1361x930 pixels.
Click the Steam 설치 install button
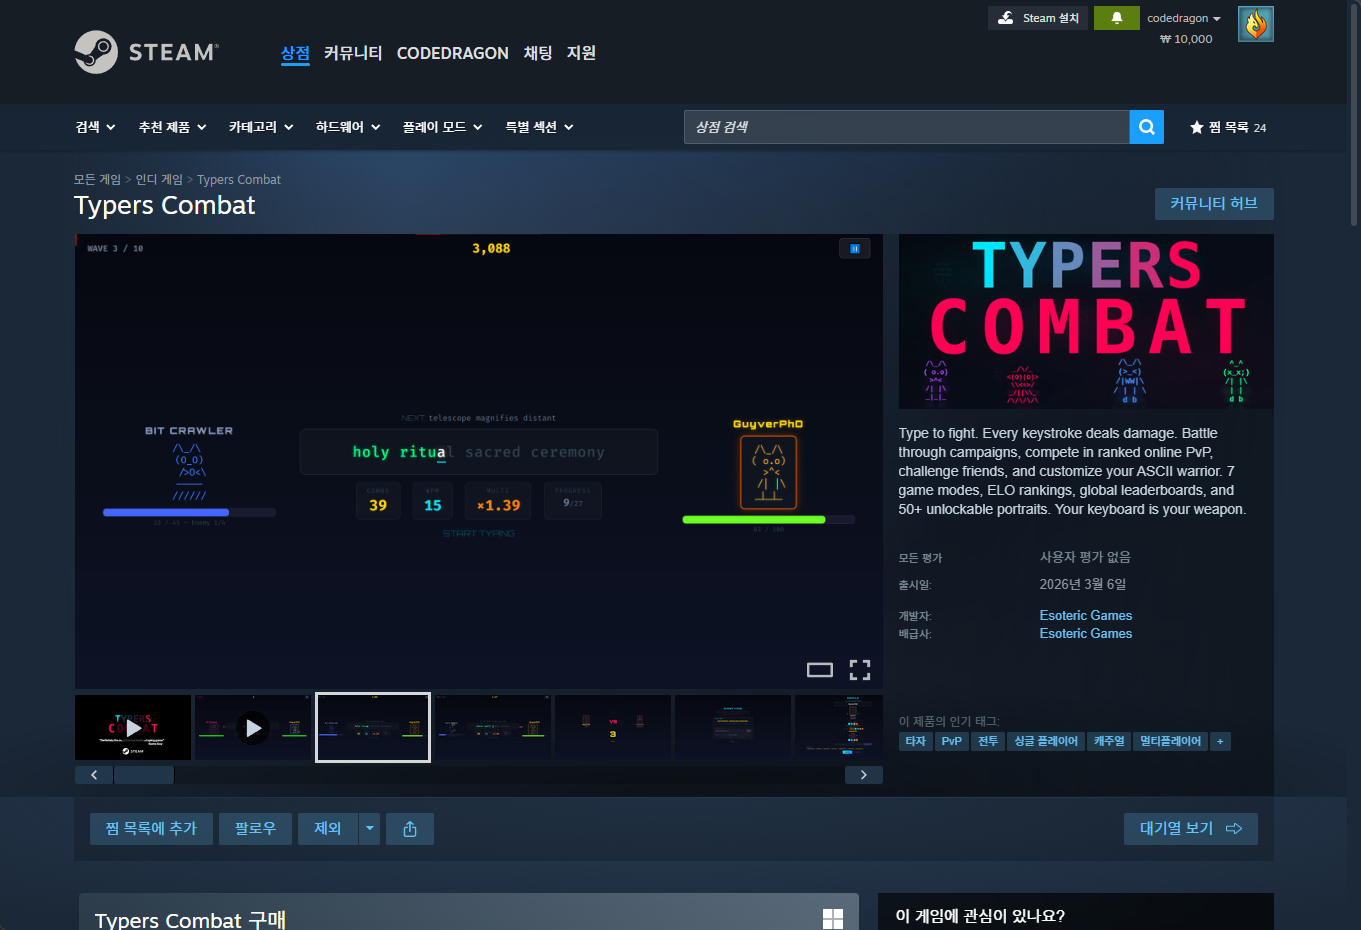[x=1038, y=18]
